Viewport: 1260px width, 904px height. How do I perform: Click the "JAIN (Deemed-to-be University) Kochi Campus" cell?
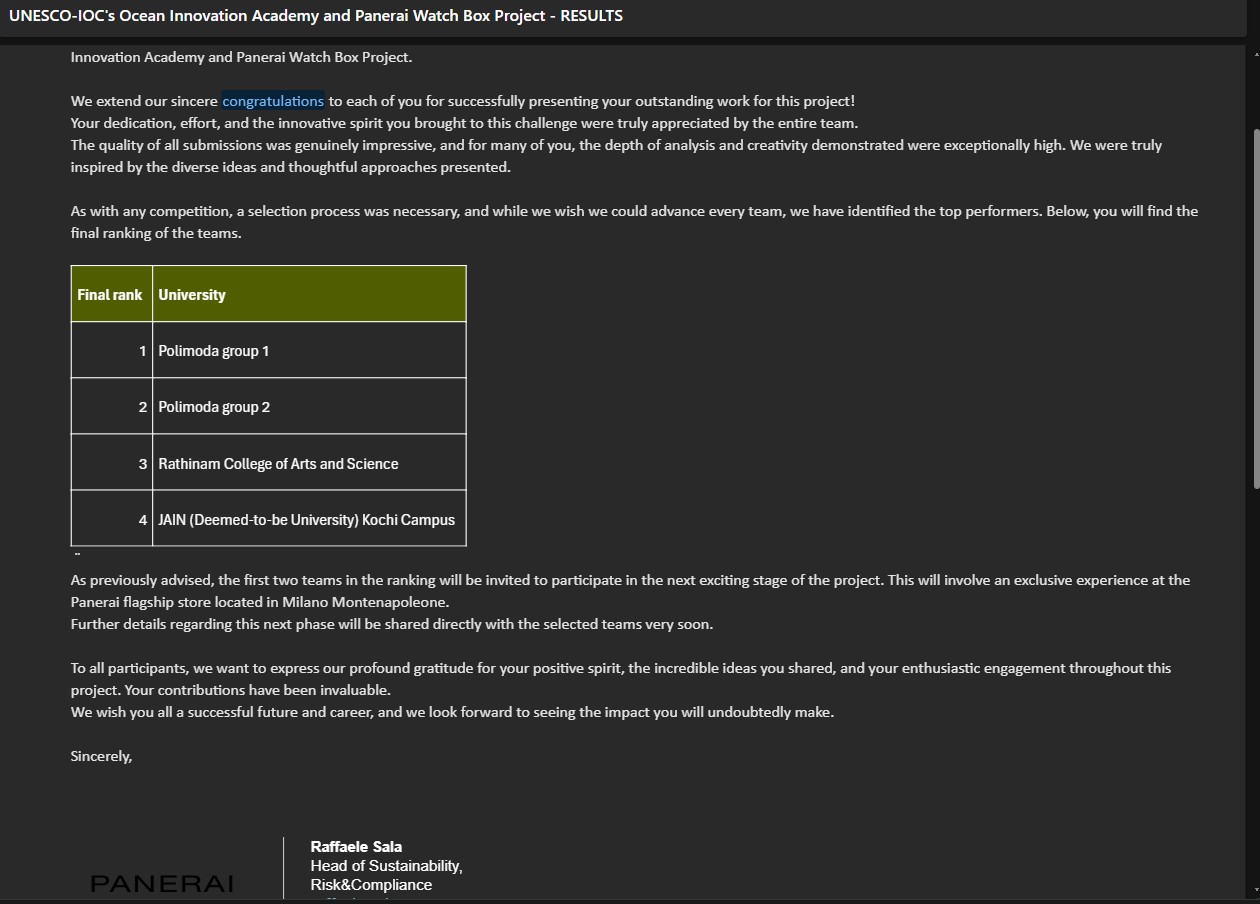309,519
